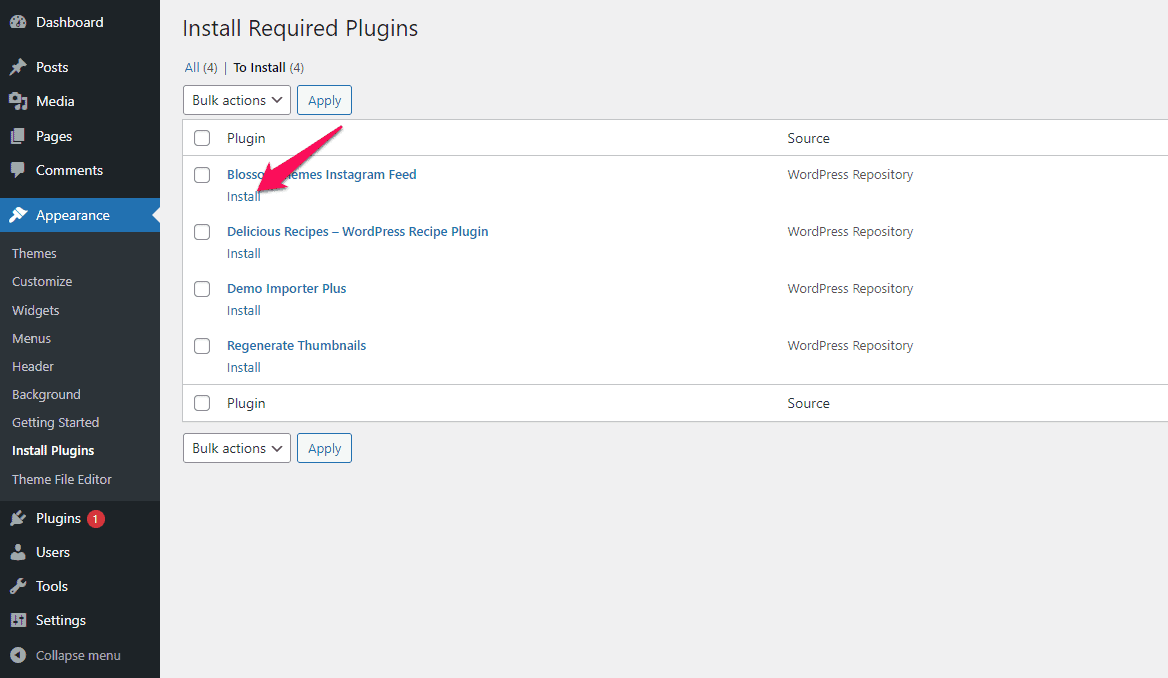Click the Source column header at top
1168x678 pixels.
point(808,138)
